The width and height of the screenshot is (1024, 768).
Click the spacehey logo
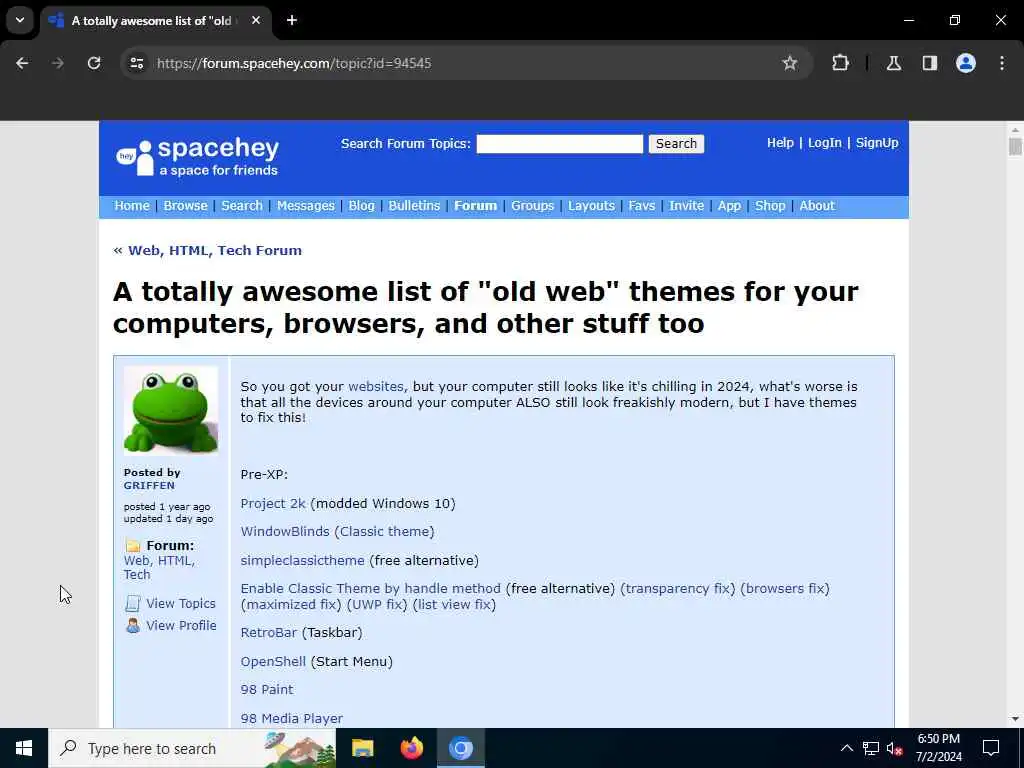click(x=197, y=157)
